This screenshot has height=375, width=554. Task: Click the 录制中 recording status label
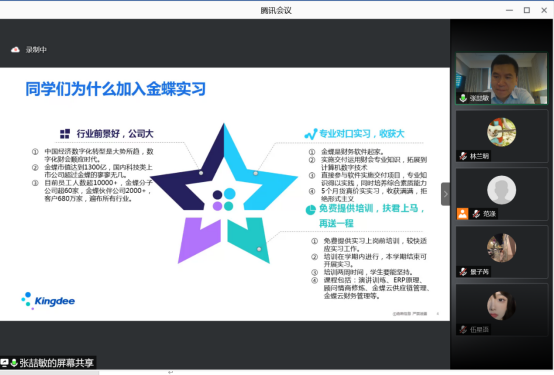36,50
